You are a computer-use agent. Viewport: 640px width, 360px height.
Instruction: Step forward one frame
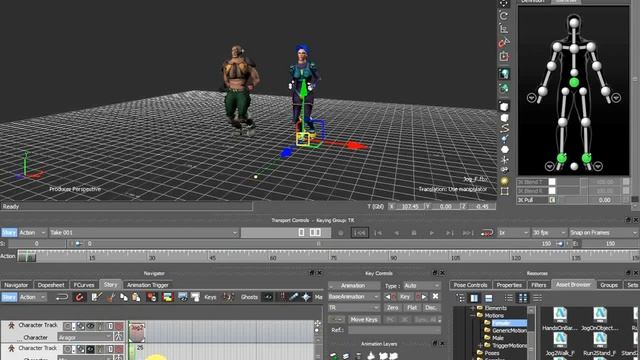click(x=449, y=233)
